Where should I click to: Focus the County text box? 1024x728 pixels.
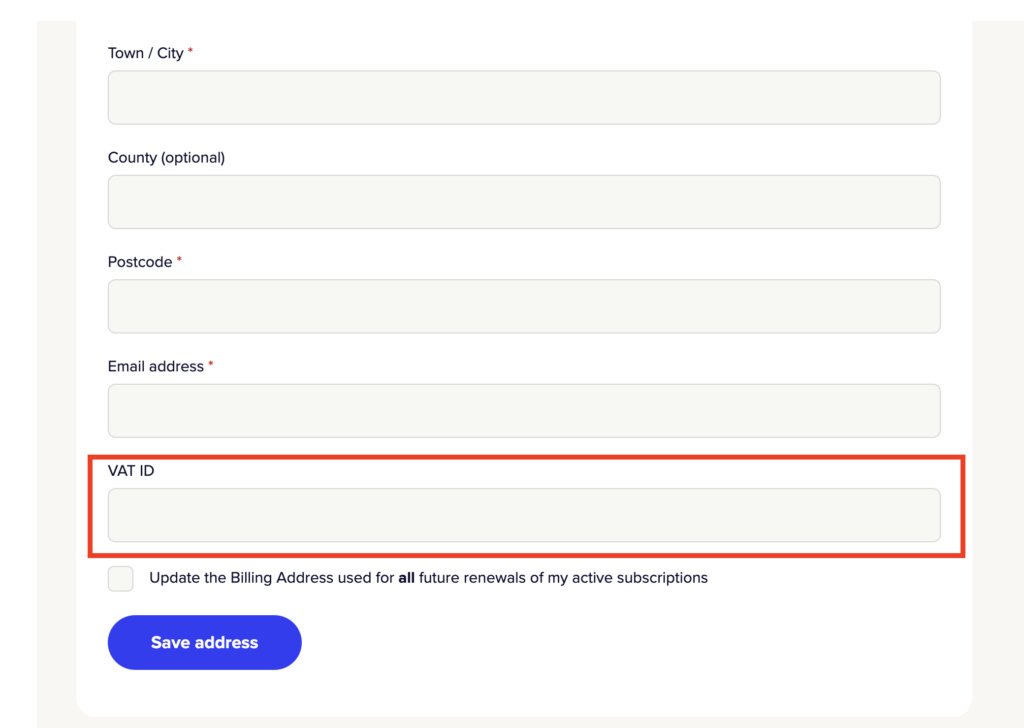click(524, 202)
